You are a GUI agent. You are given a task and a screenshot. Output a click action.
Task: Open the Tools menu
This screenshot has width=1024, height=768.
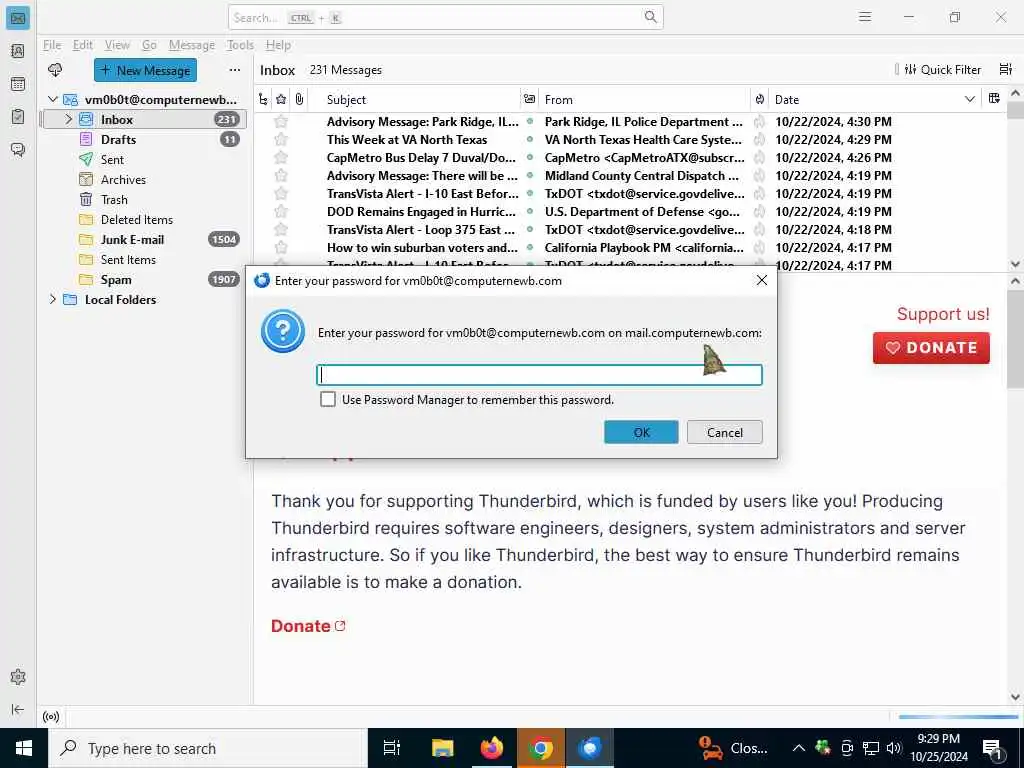pos(240,45)
